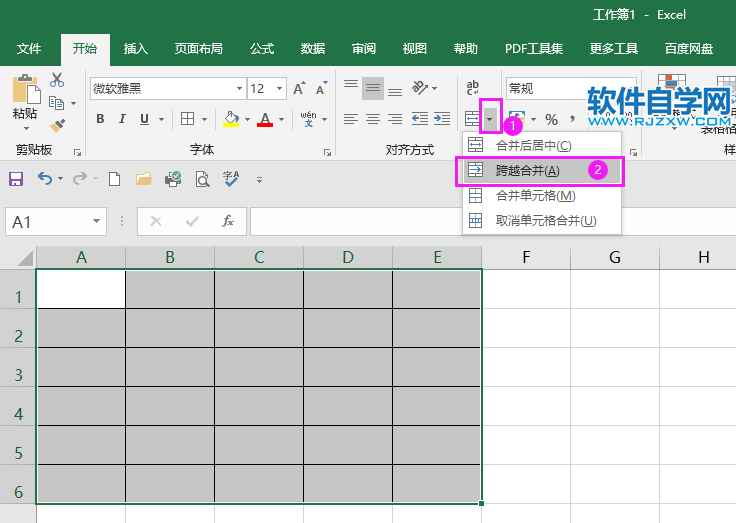Viewport: 736px width, 523px height.
Task: Click the Undo arrow icon
Action: 45,178
